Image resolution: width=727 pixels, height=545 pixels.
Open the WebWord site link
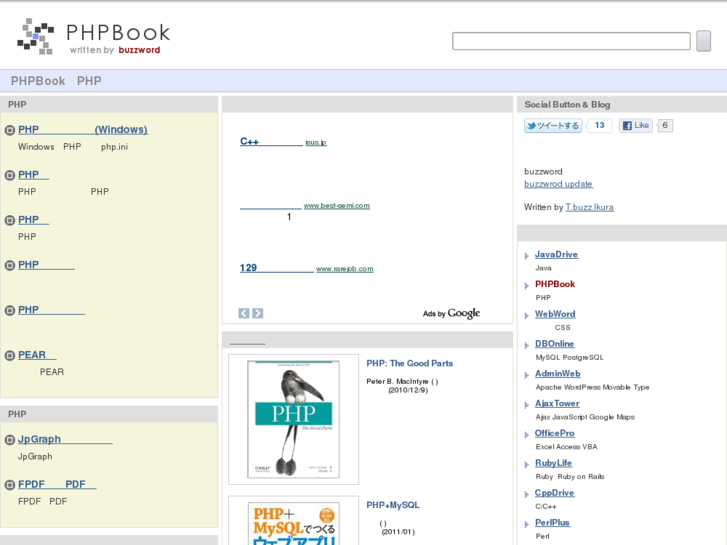click(x=555, y=314)
